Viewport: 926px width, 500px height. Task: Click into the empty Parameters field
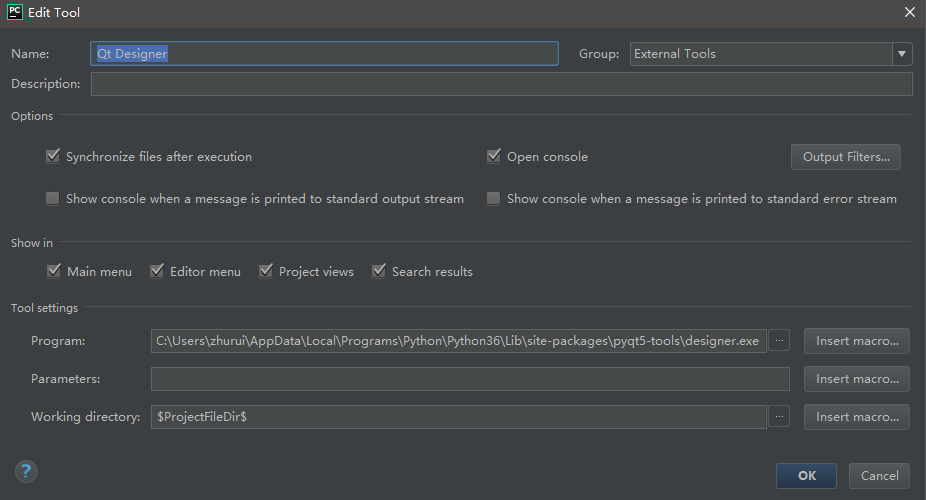tap(470, 379)
